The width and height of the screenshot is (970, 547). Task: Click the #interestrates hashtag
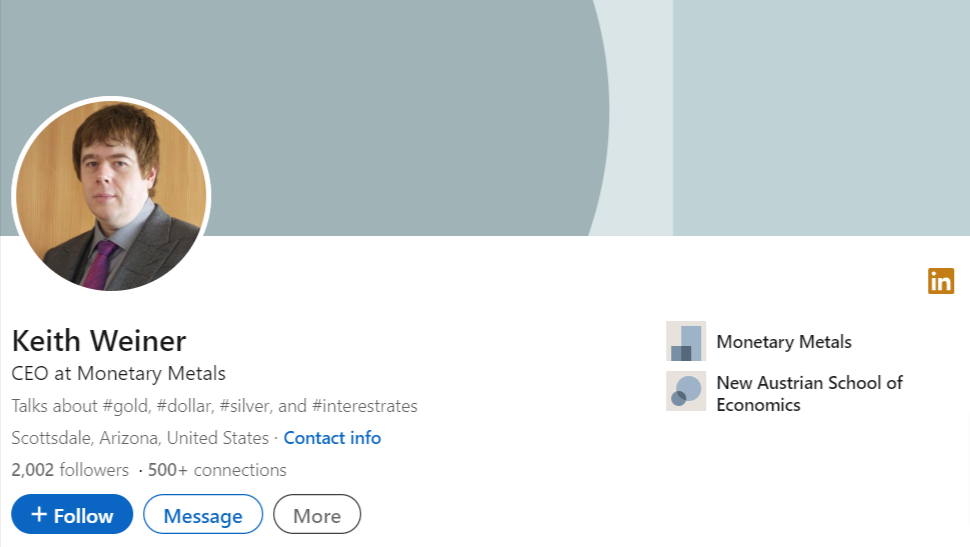click(x=365, y=406)
